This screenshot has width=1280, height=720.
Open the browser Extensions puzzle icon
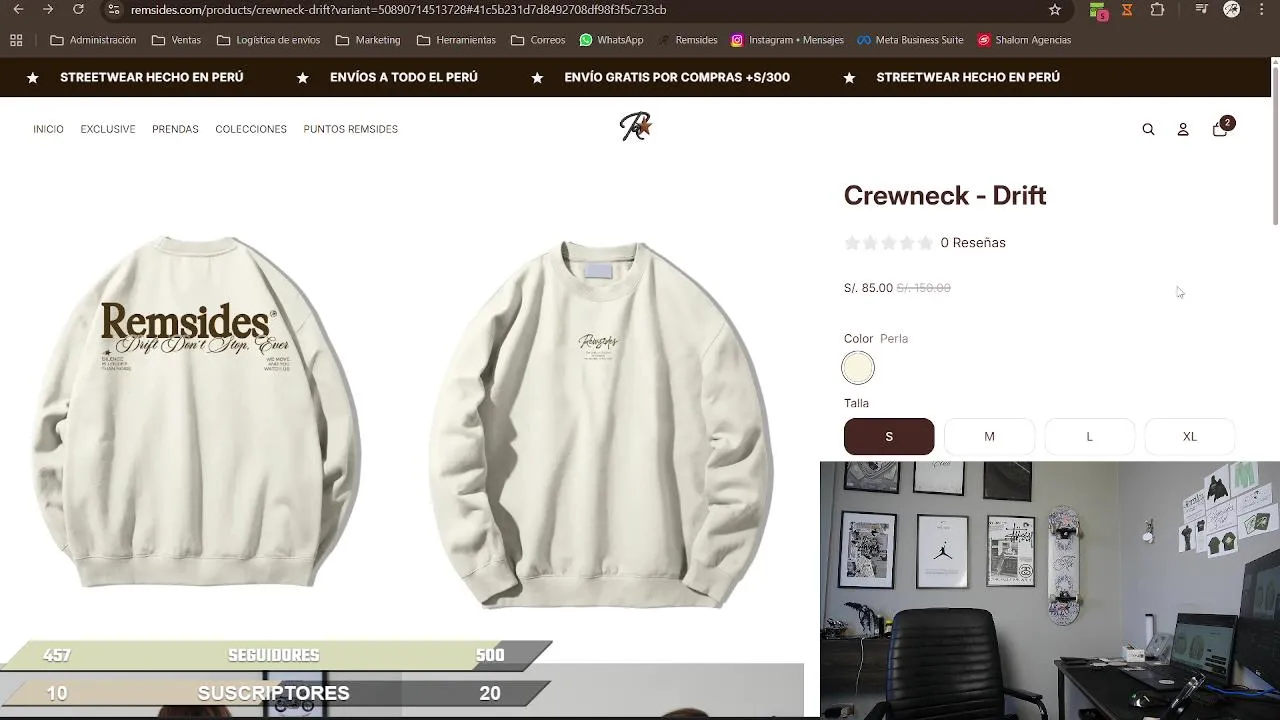click(1157, 9)
